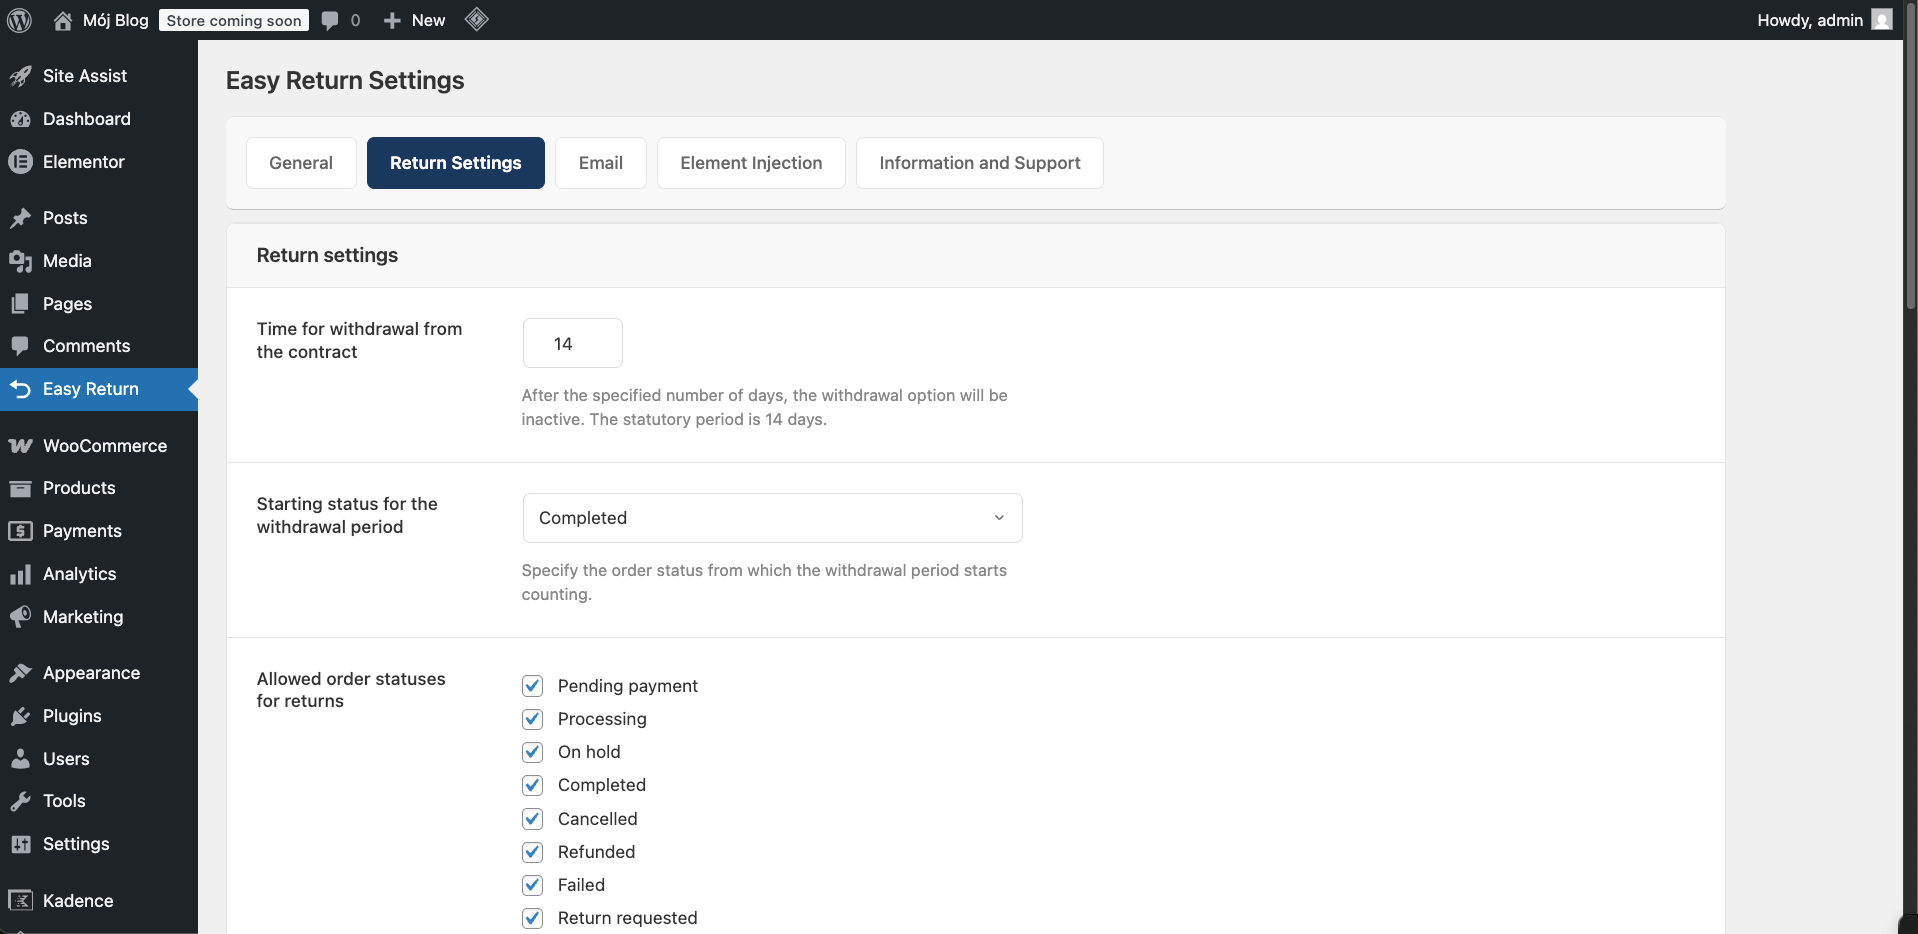Click the Kadence sidebar icon
1918x934 pixels.
coord(20,901)
